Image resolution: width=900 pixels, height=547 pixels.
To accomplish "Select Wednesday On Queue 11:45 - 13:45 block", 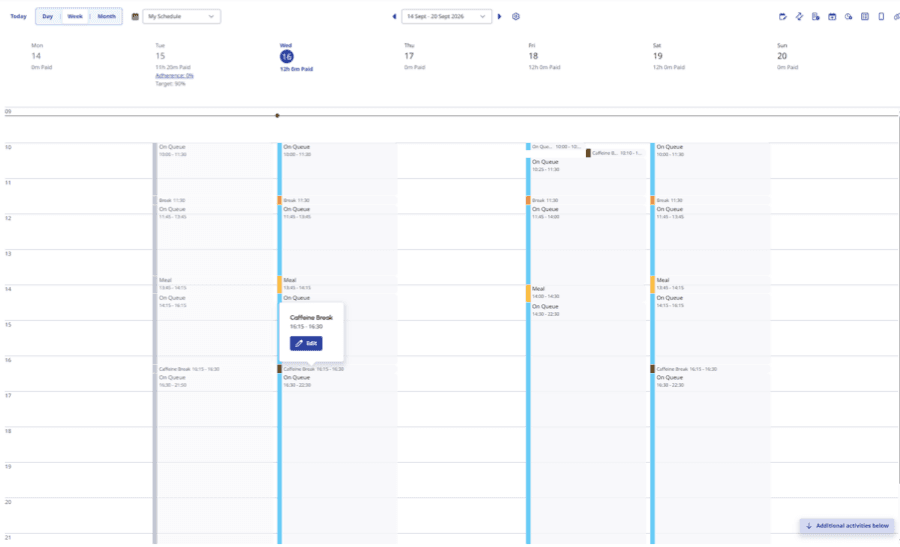I will (337, 240).
